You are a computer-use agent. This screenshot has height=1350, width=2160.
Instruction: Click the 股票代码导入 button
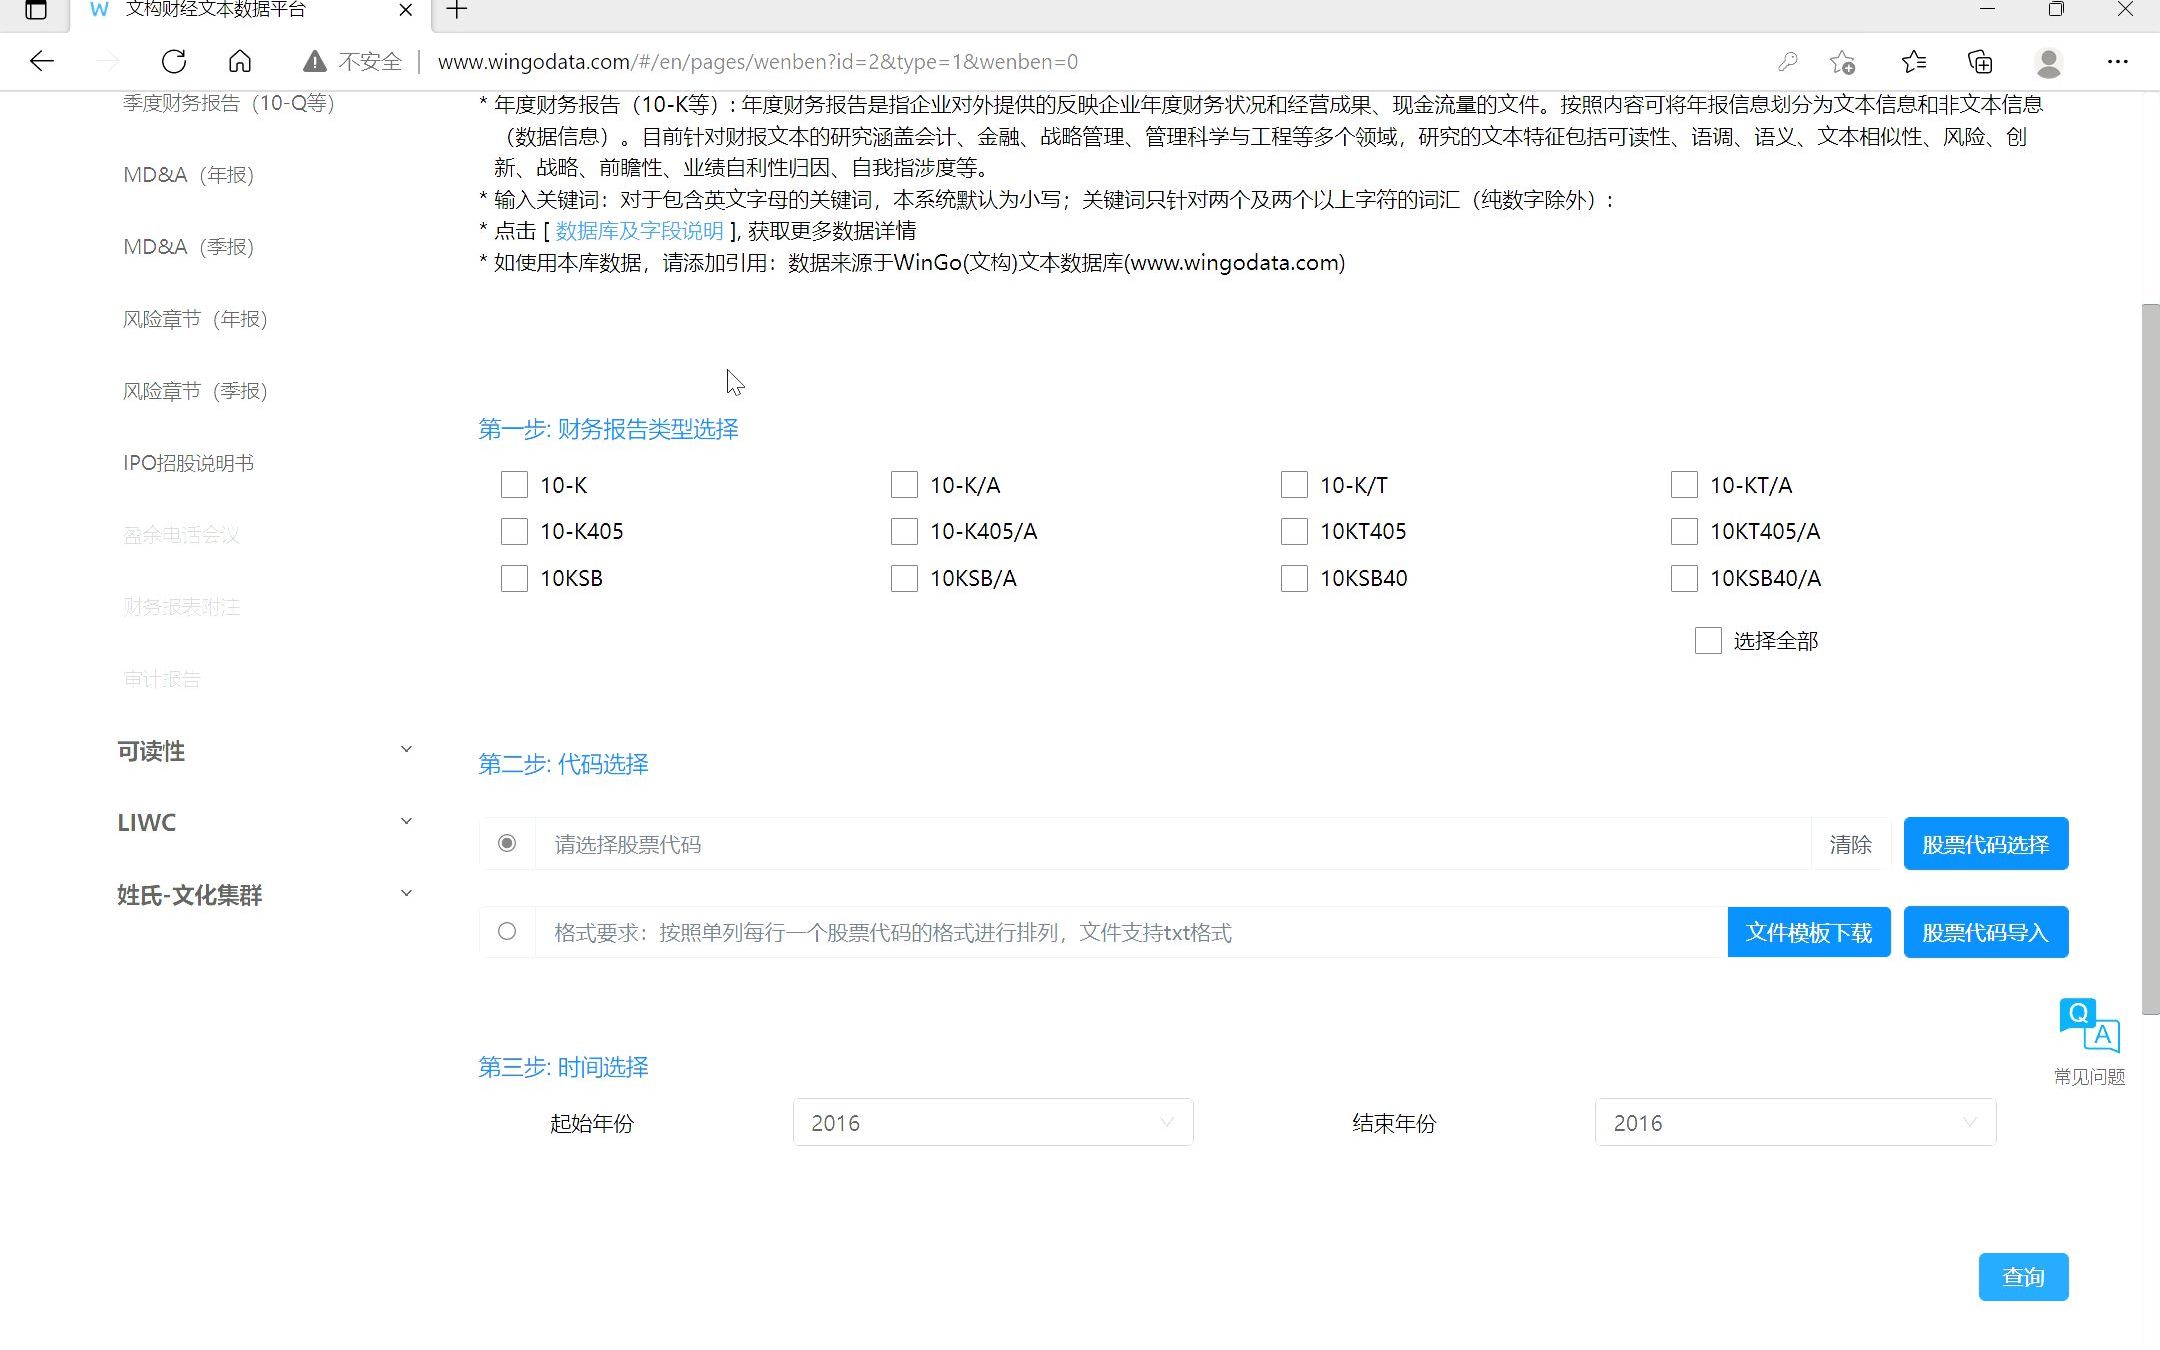[x=1985, y=932]
